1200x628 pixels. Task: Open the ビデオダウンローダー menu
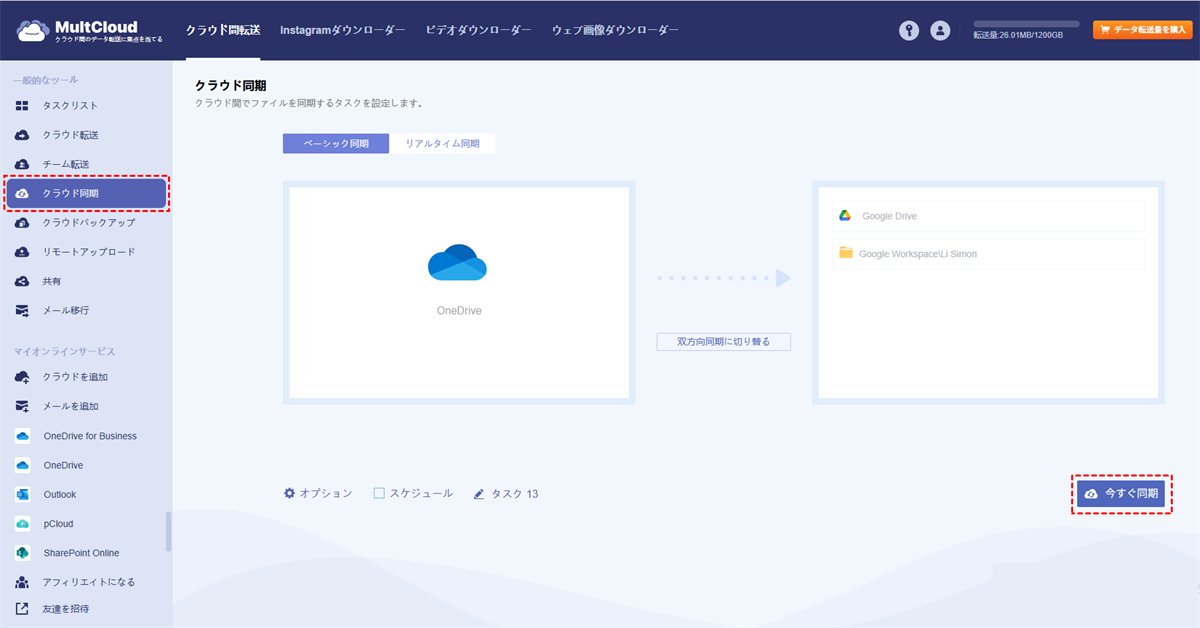[478, 30]
